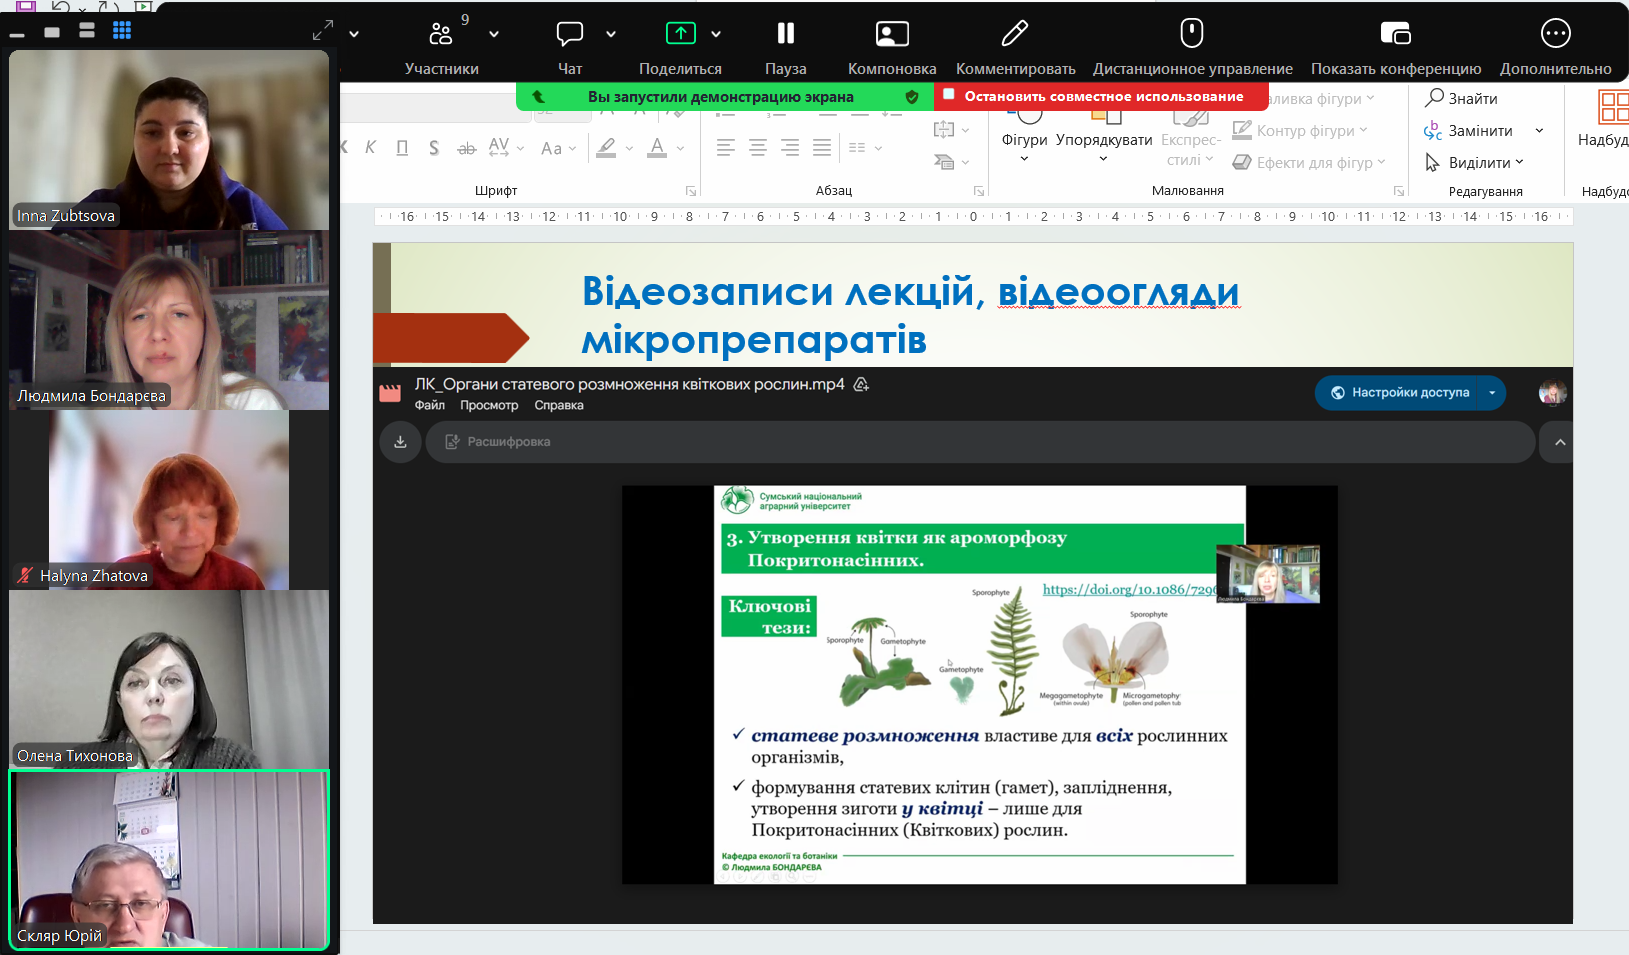Image resolution: width=1629 pixels, height=955 pixels.
Task: Switch to gallery grid view of video panel
Action: tap(122, 31)
